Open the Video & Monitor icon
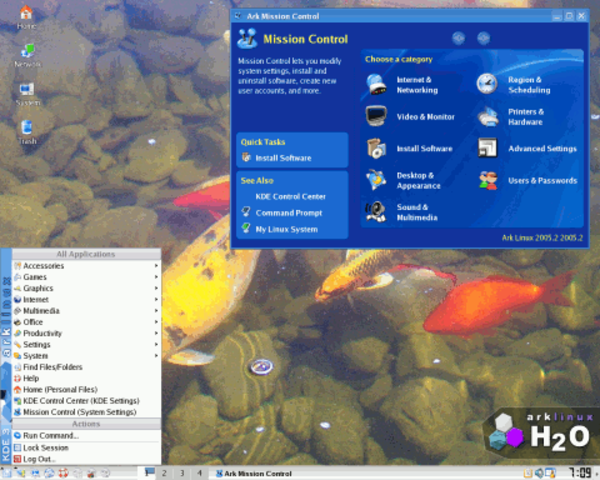Screen dimensions: 600x480 [x=376, y=116]
